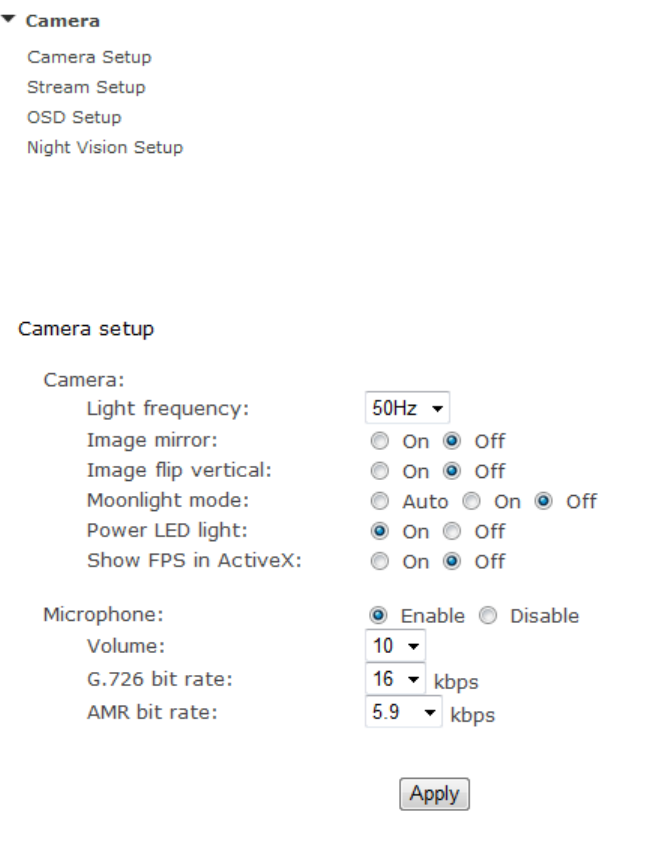Screen dimensions: 667x844
Task: Select Moonlight mode Off radio button
Action: click(543, 501)
